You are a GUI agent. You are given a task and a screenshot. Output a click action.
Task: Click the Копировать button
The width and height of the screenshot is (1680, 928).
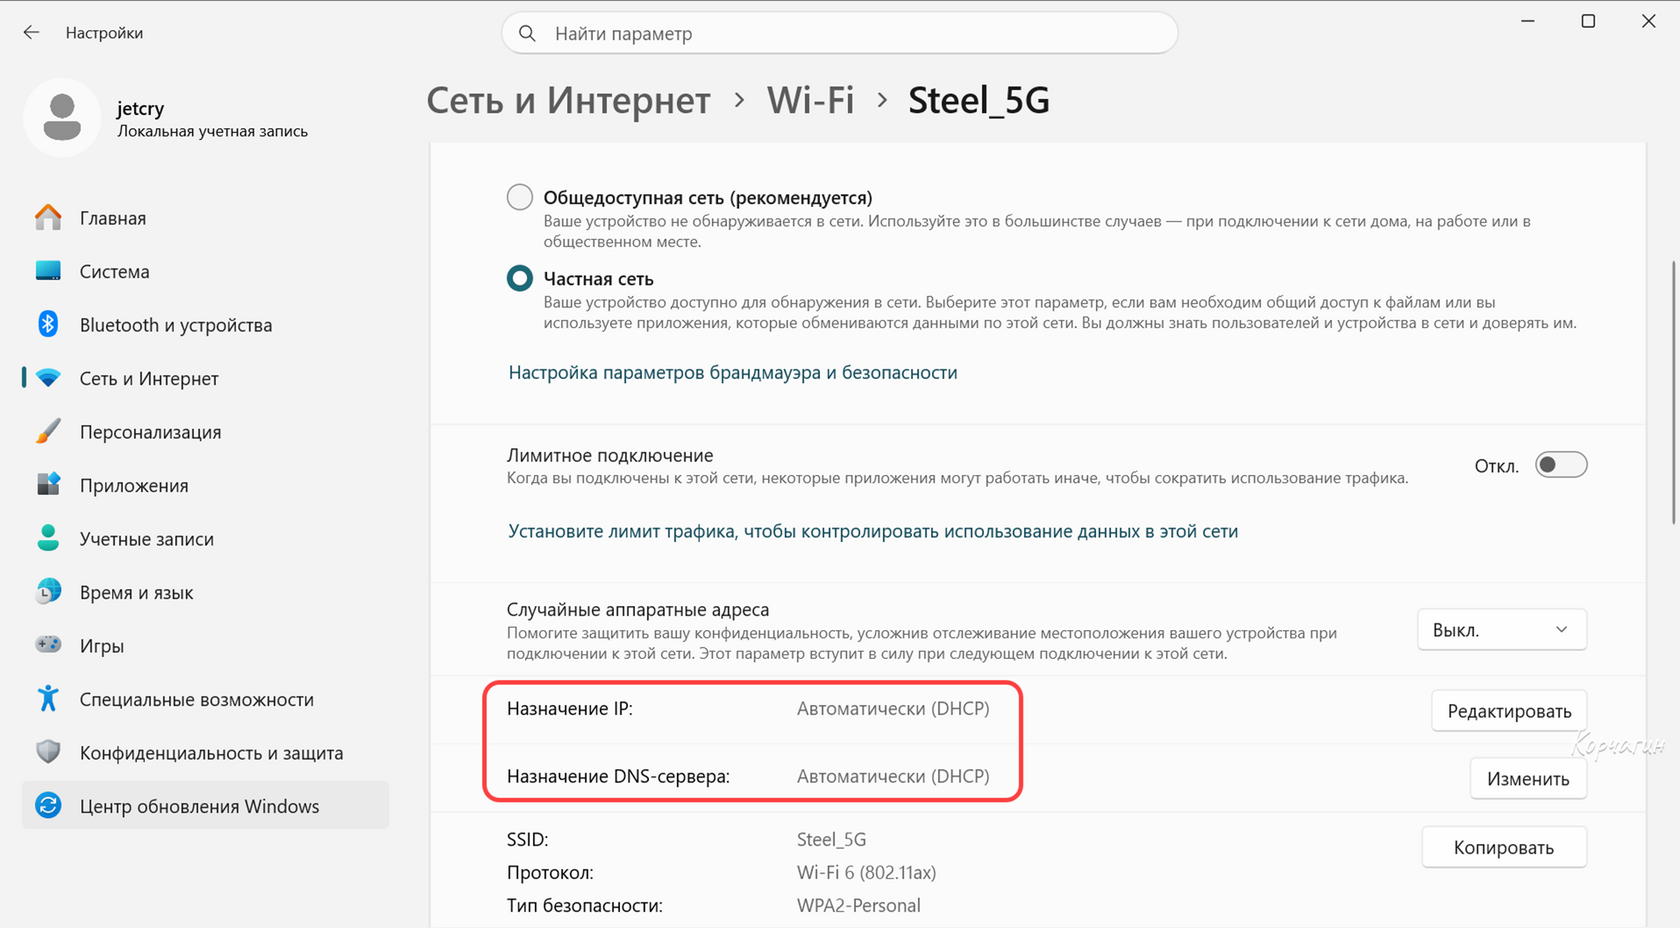1503,847
